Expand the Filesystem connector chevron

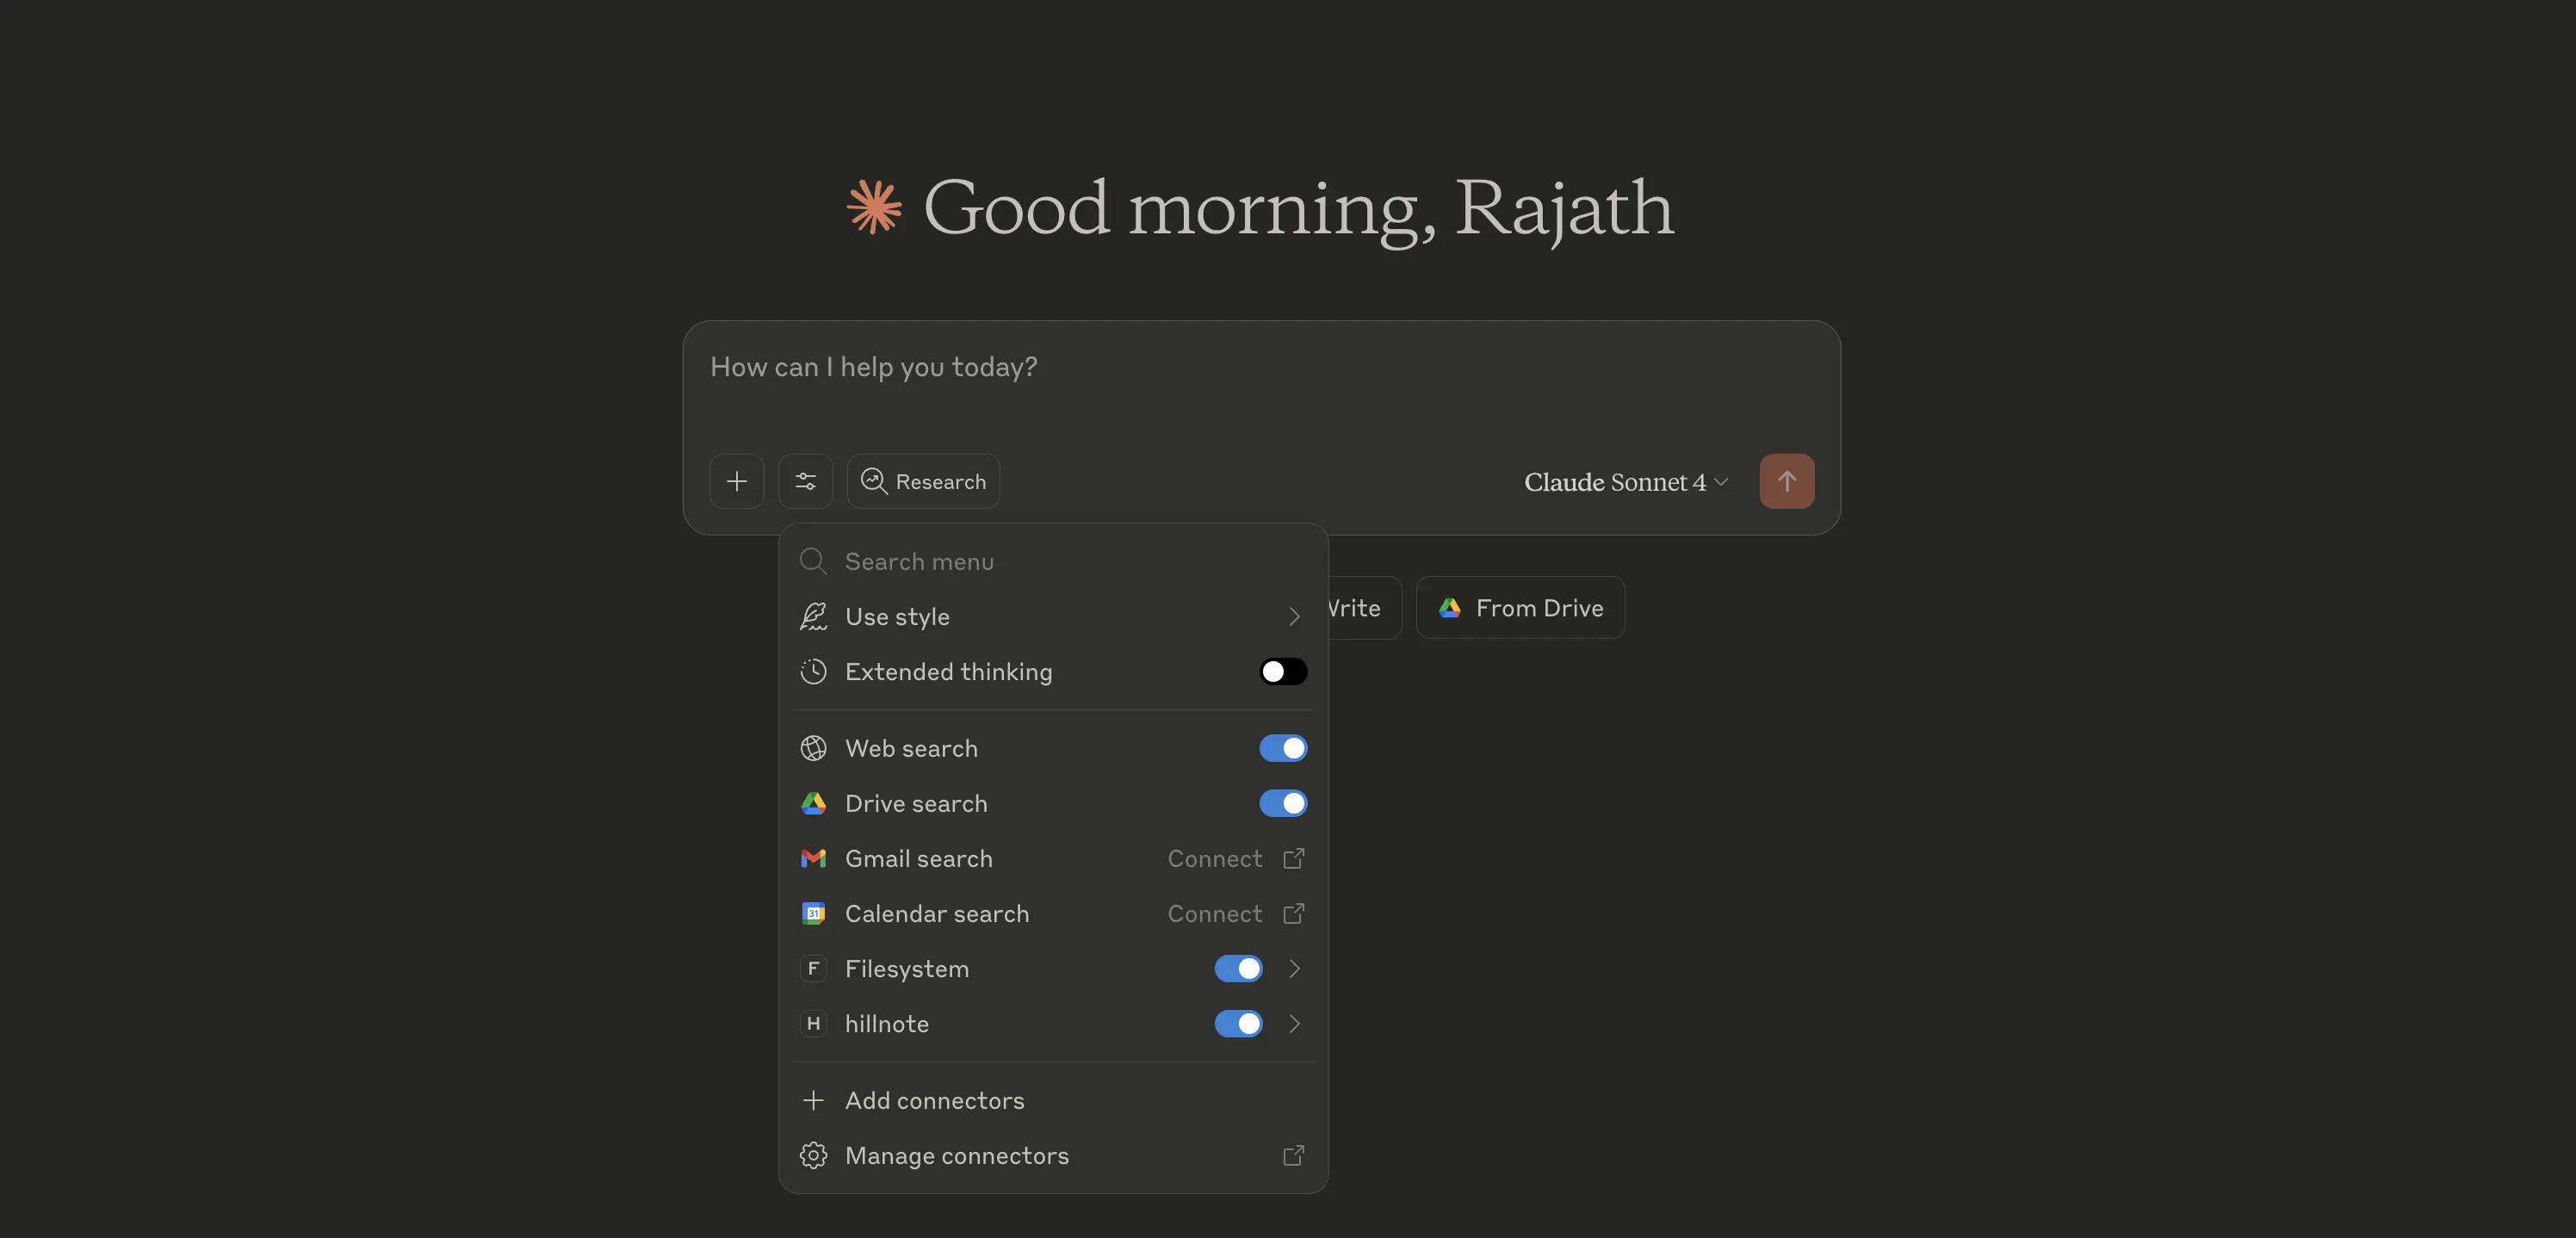tap(1293, 968)
